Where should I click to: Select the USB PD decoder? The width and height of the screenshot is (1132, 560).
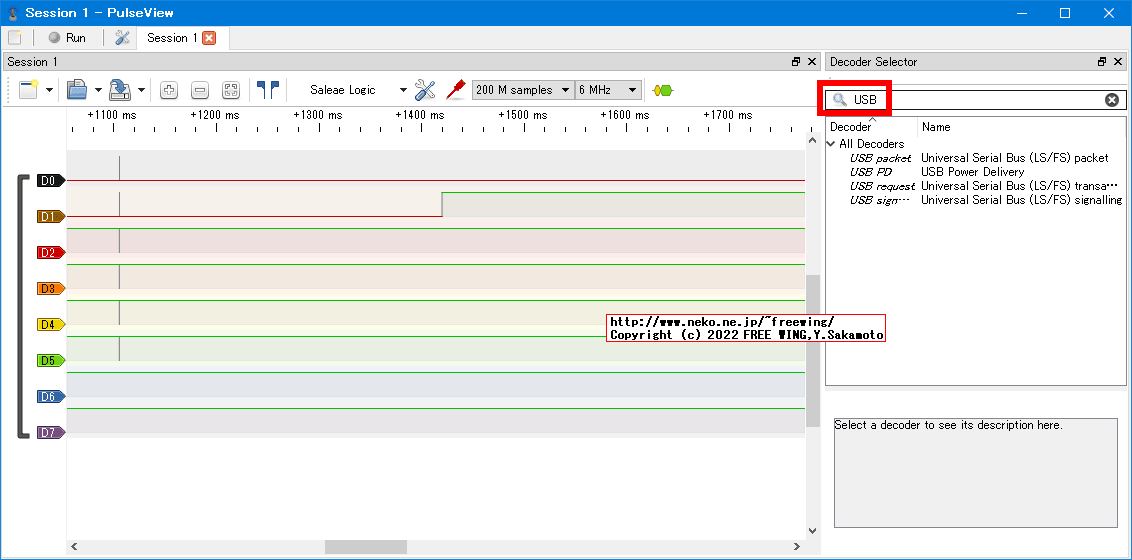(x=871, y=172)
